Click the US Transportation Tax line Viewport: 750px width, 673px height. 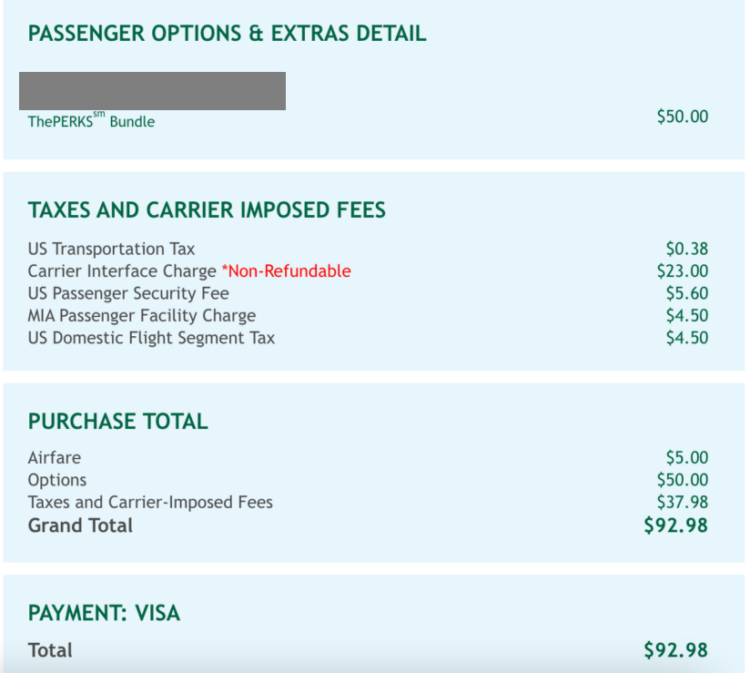(368, 249)
